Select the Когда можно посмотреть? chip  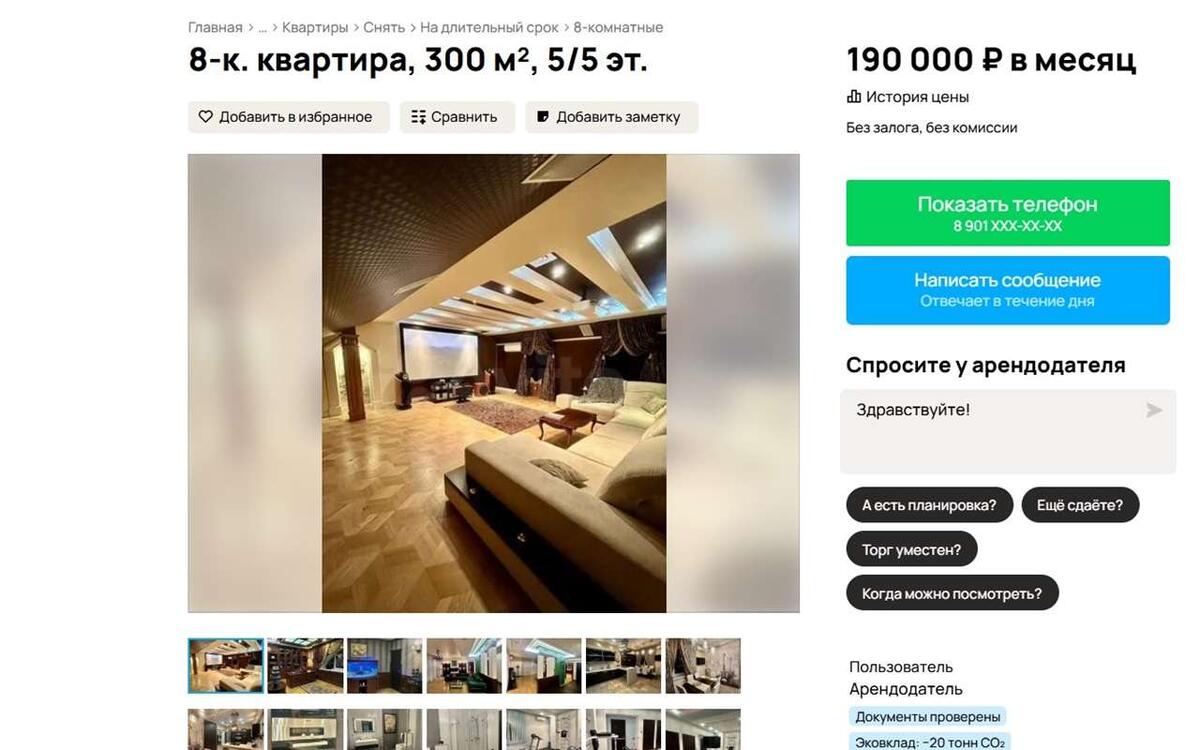[952, 593]
